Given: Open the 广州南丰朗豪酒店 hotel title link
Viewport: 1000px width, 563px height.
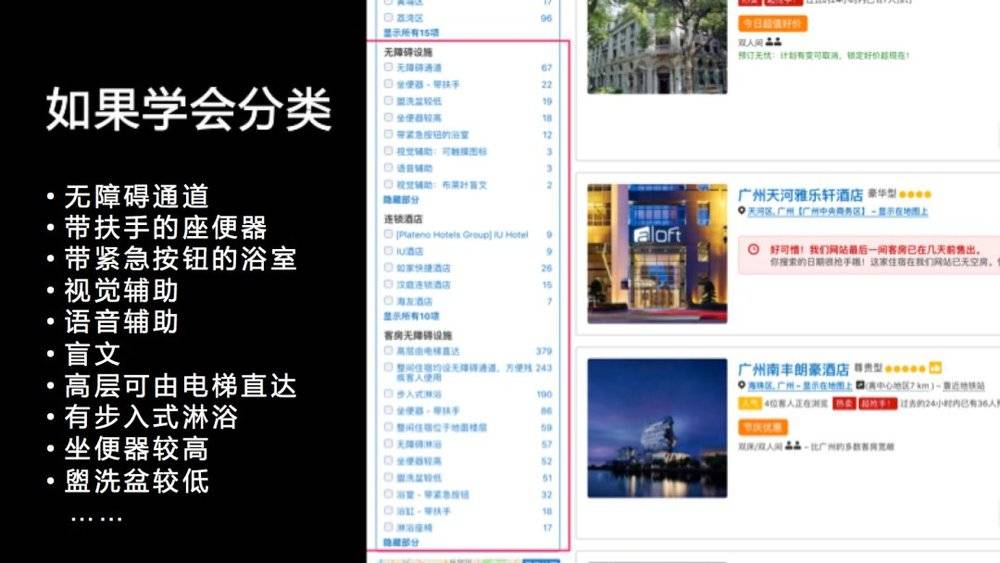Looking at the screenshot, I should pyautogui.click(x=793, y=369).
